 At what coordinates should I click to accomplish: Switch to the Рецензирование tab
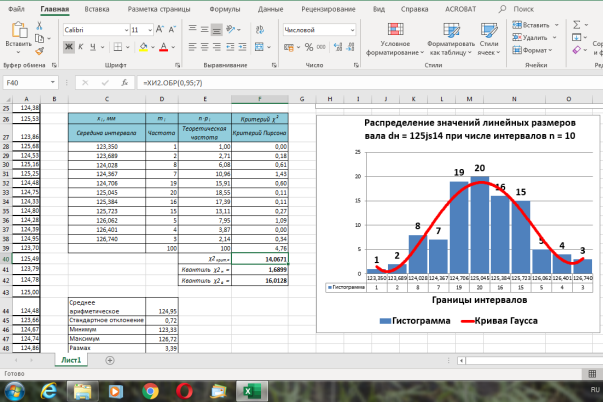[328, 9]
